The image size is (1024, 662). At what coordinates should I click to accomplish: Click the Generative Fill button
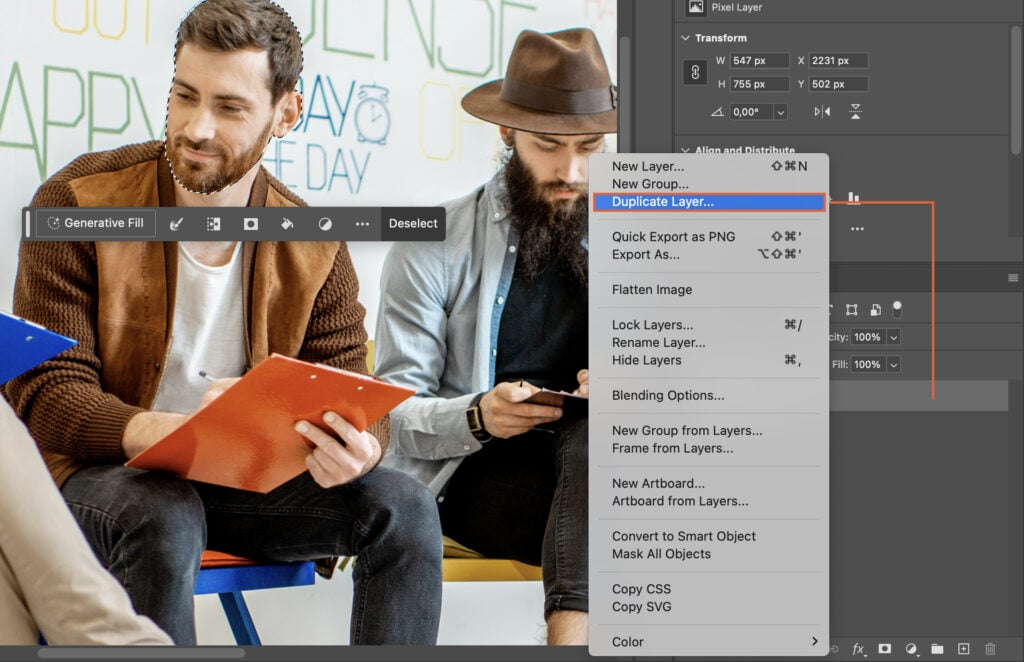point(94,223)
